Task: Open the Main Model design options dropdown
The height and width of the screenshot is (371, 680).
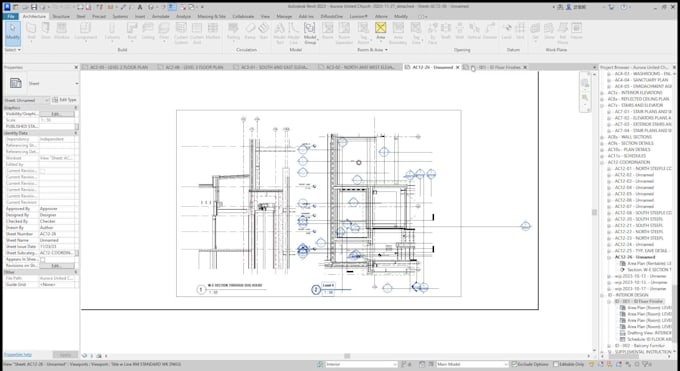Action: (x=472, y=364)
